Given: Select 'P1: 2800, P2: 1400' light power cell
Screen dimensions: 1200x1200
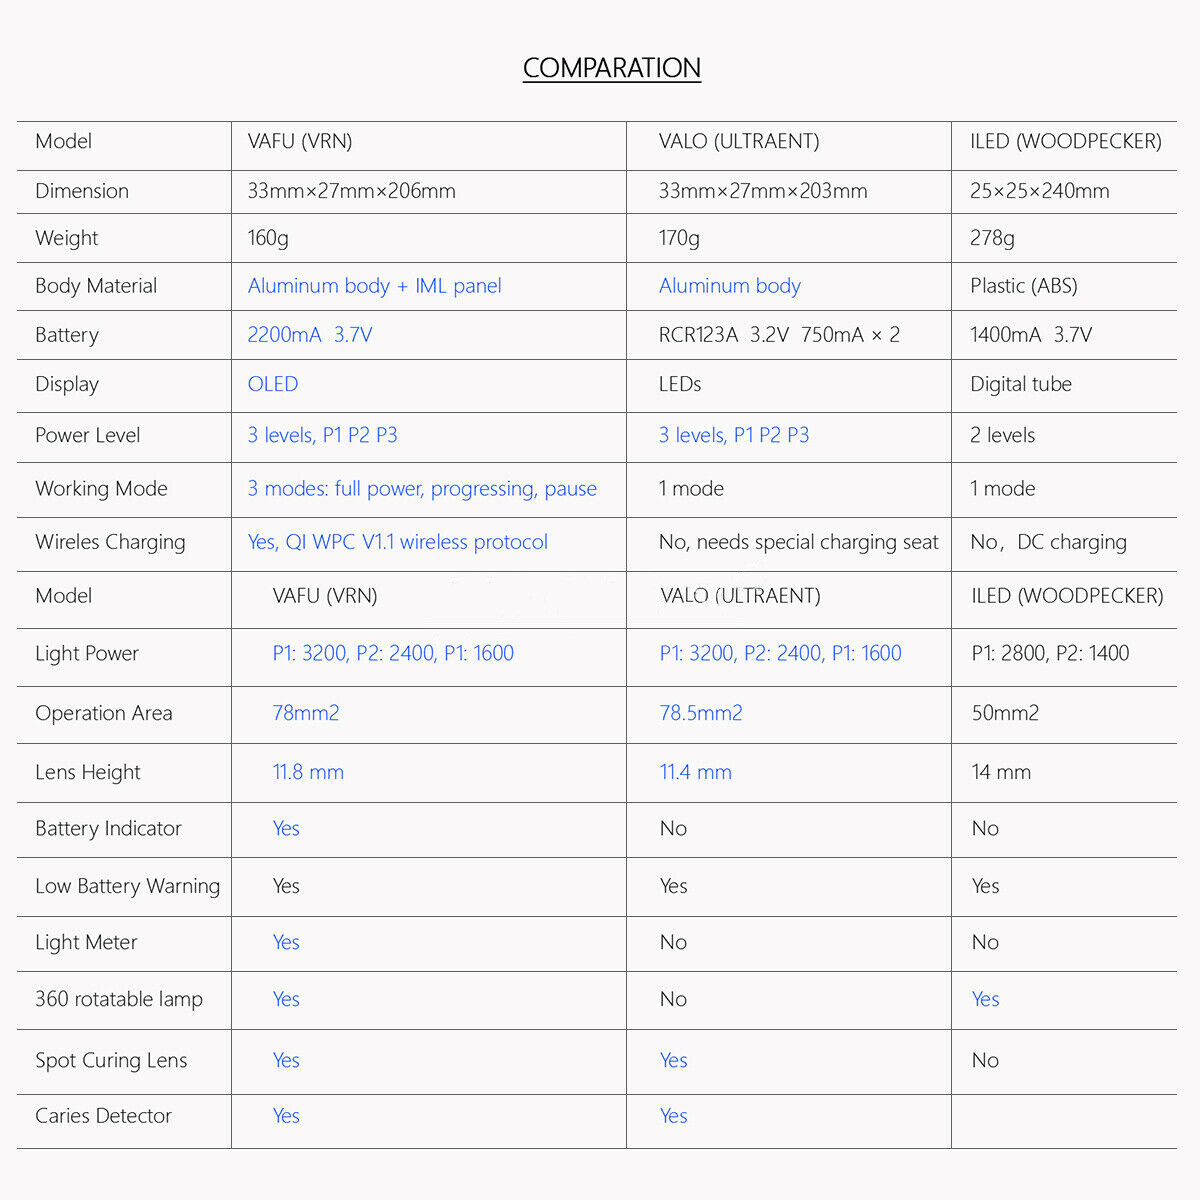Looking at the screenshot, I should click(x=1050, y=654).
